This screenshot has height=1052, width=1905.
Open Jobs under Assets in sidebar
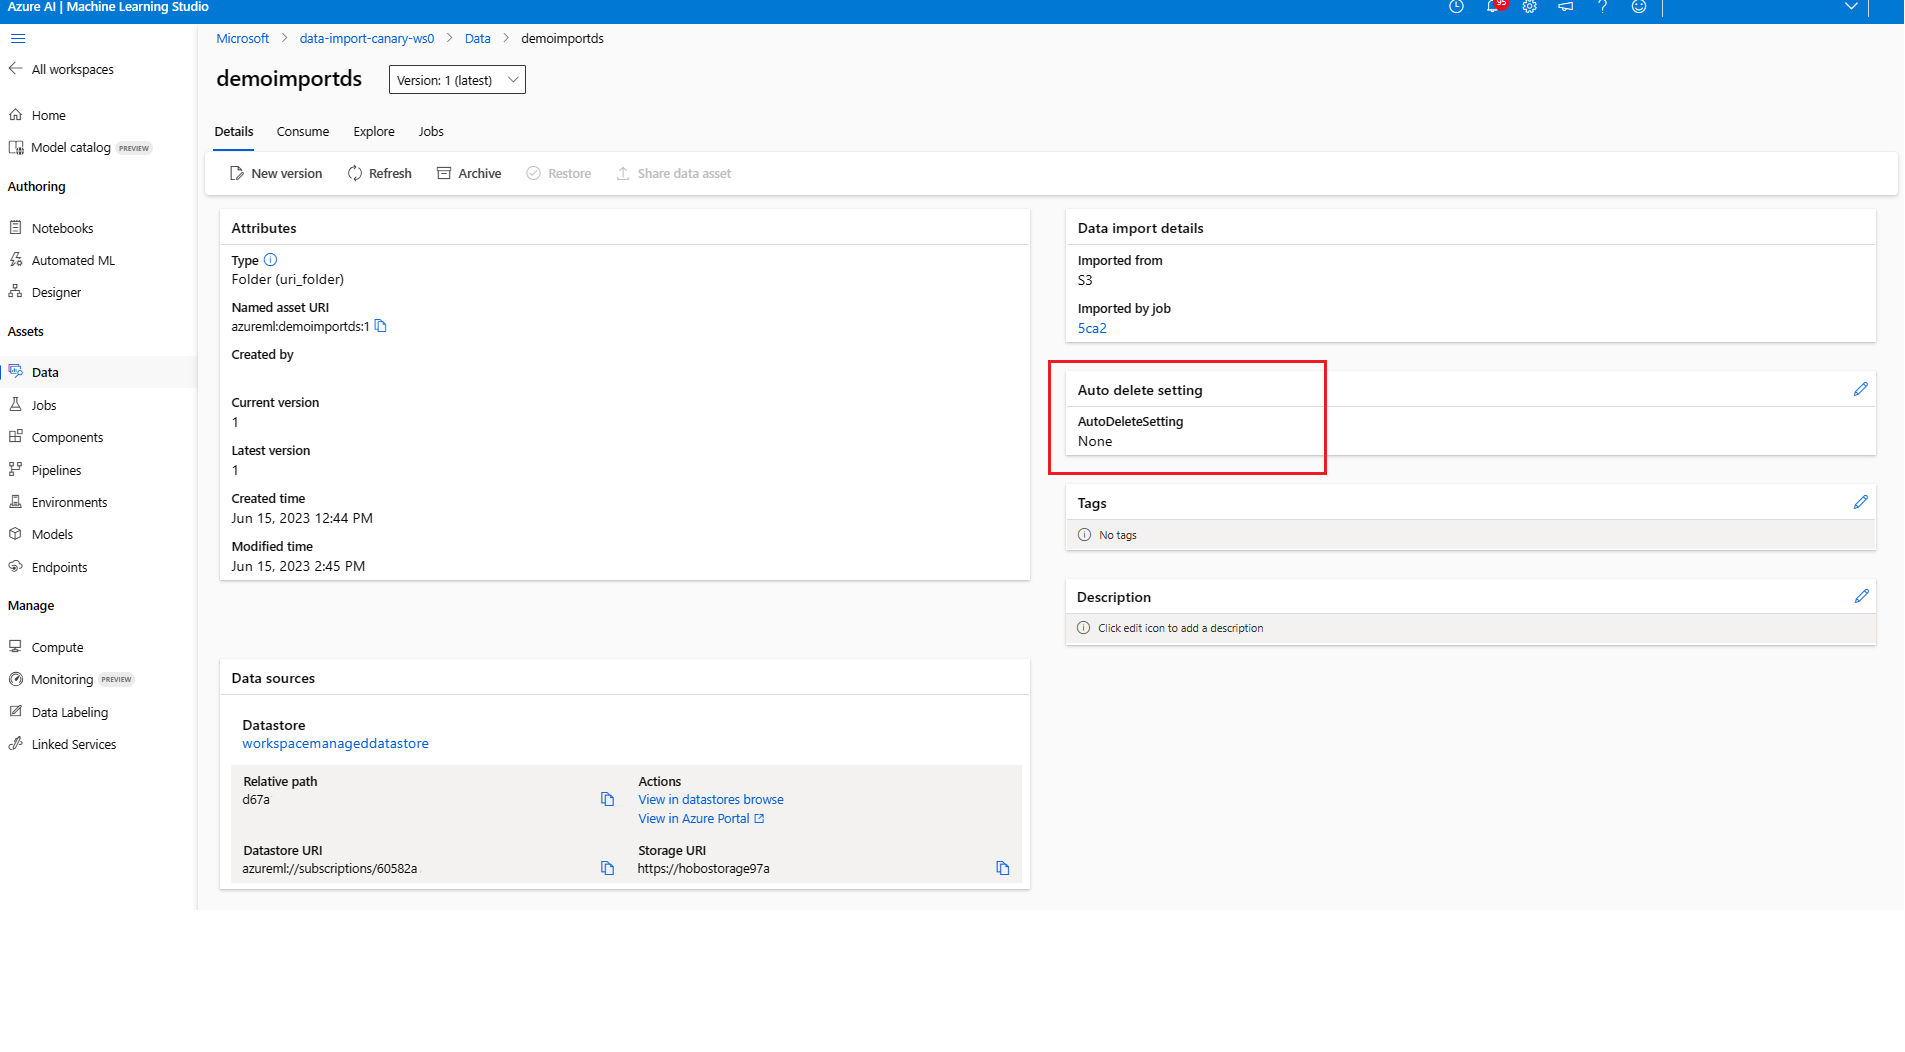coord(33,405)
